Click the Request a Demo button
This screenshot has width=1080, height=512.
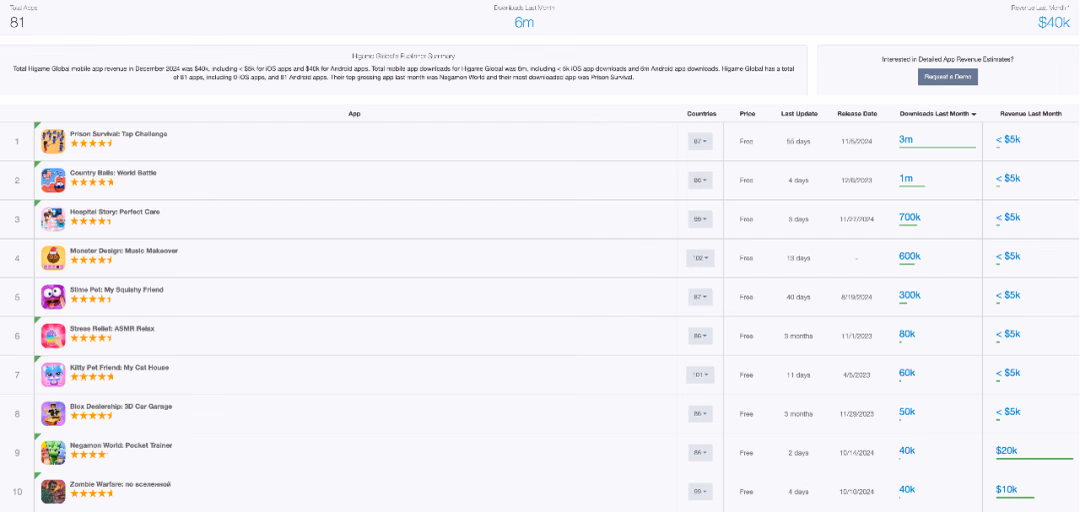pyautogui.click(x=948, y=77)
